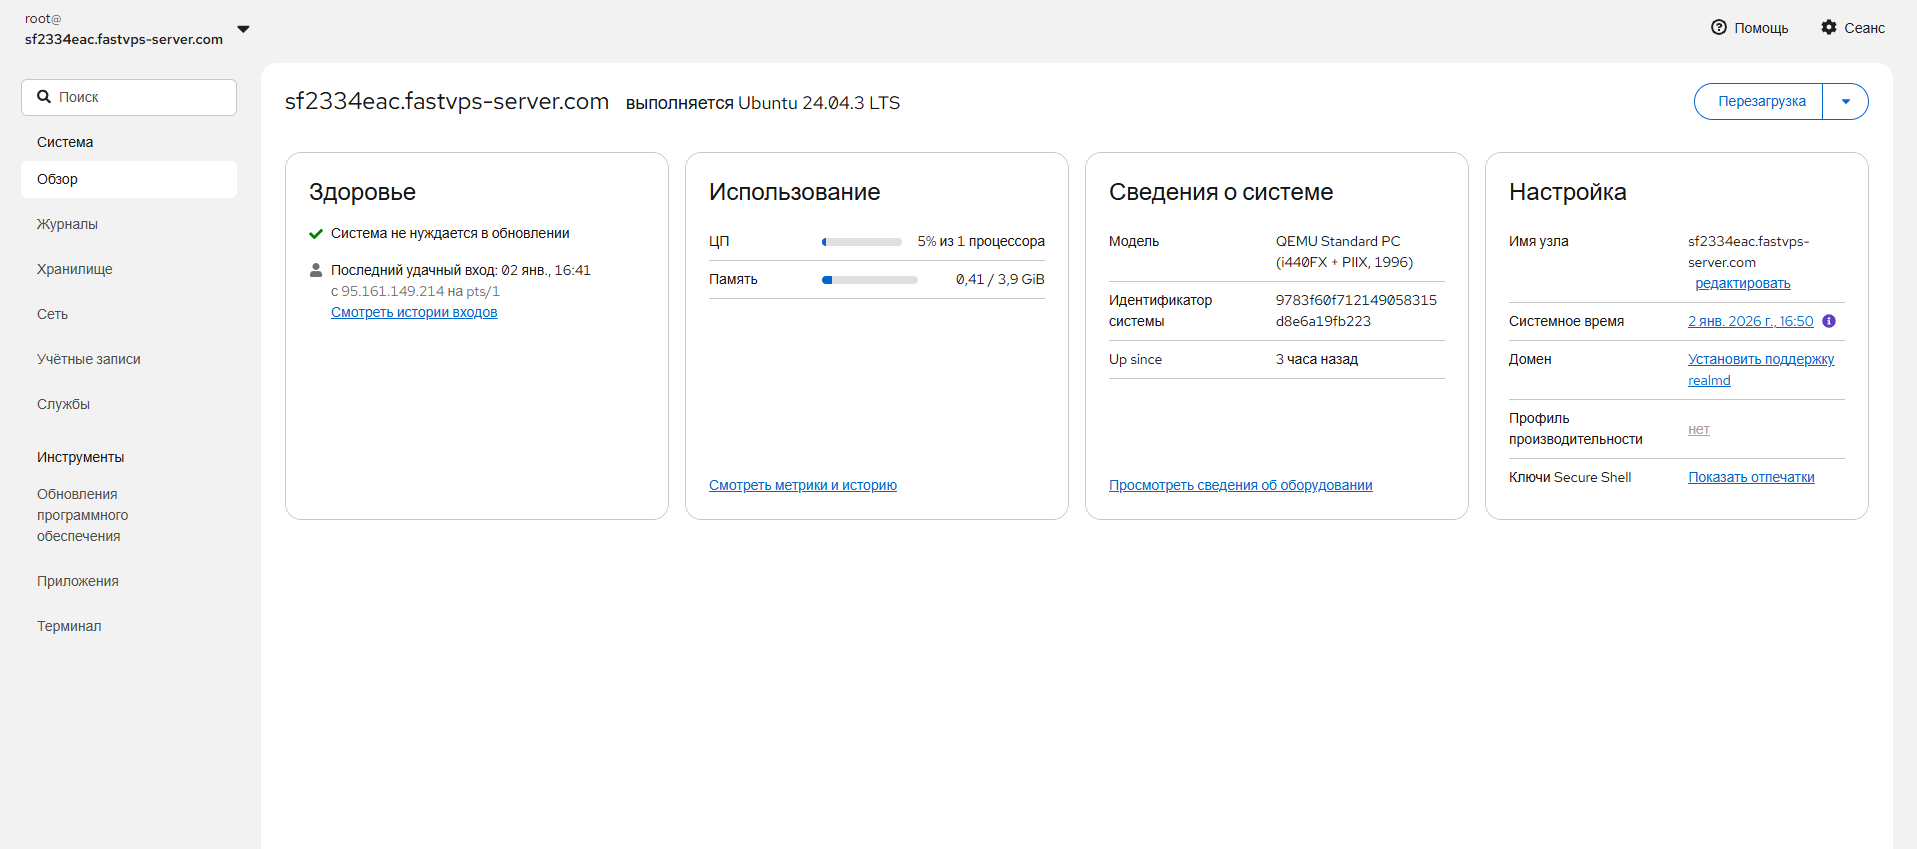The height and width of the screenshot is (849, 1917).
Task: Open Помощь menu
Action: 1750,28
